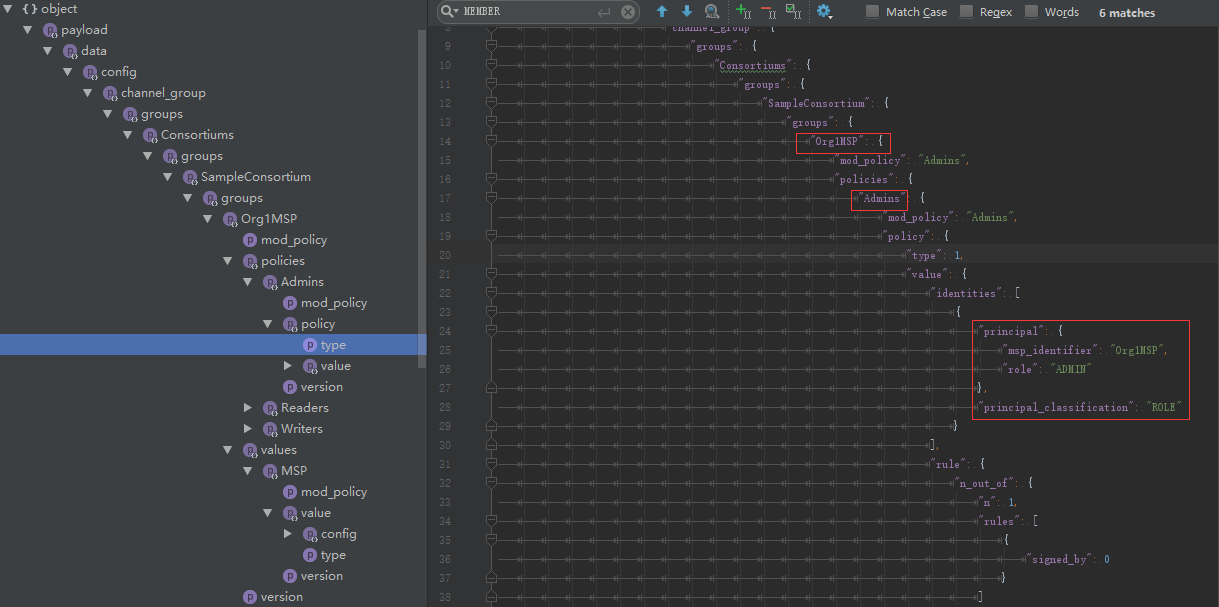Screen dimensions: 1219x607
Task: Collapse the MSP tree node
Action: click(248, 471)
